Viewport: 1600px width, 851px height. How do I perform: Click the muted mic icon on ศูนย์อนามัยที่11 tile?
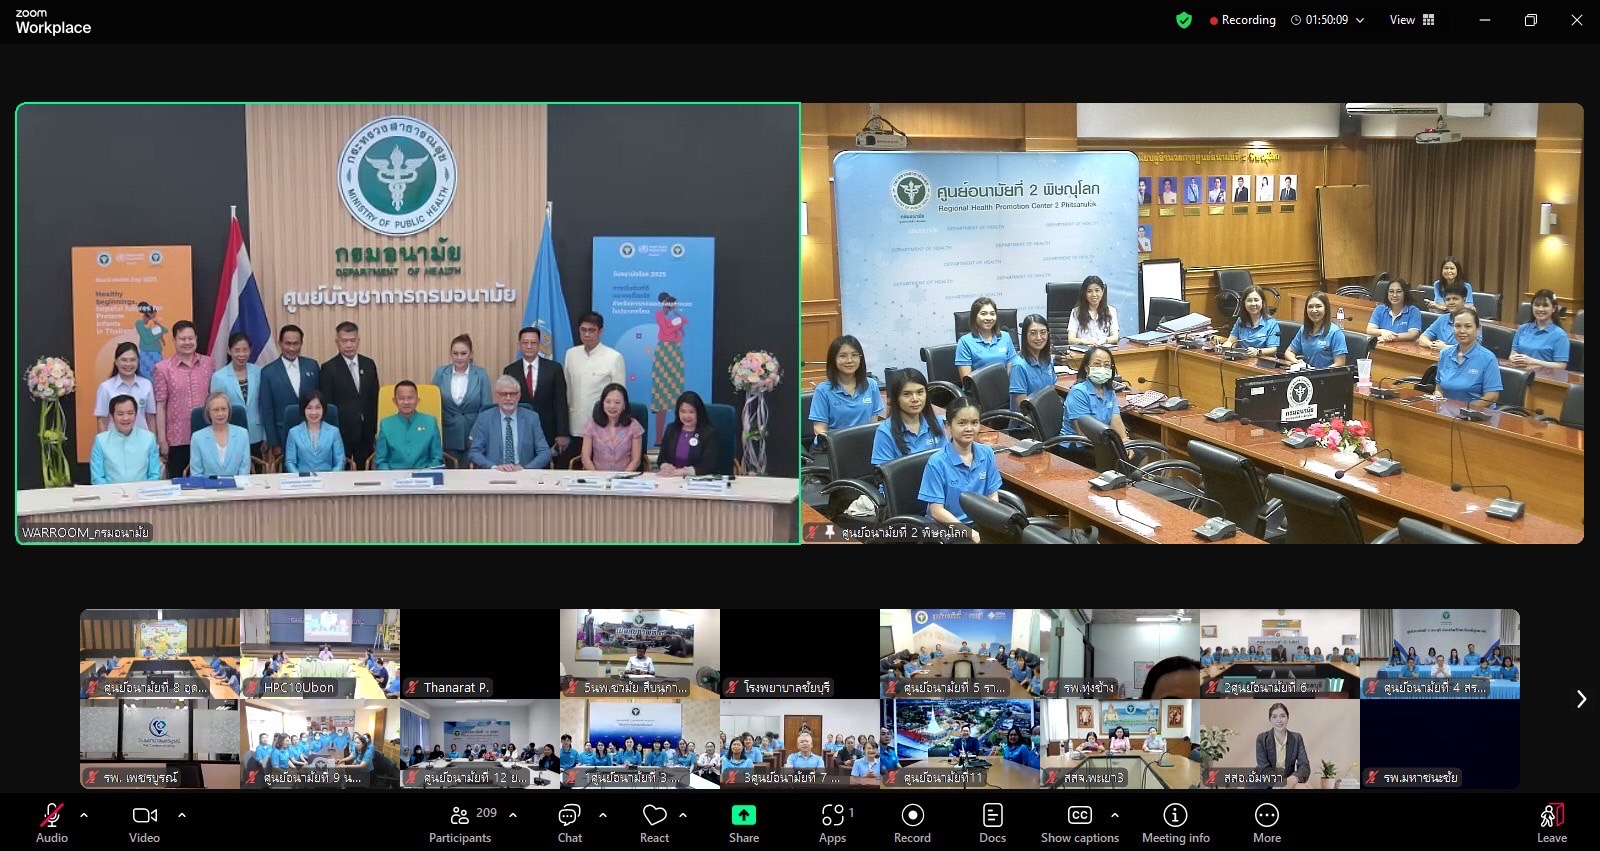[892, 777]
